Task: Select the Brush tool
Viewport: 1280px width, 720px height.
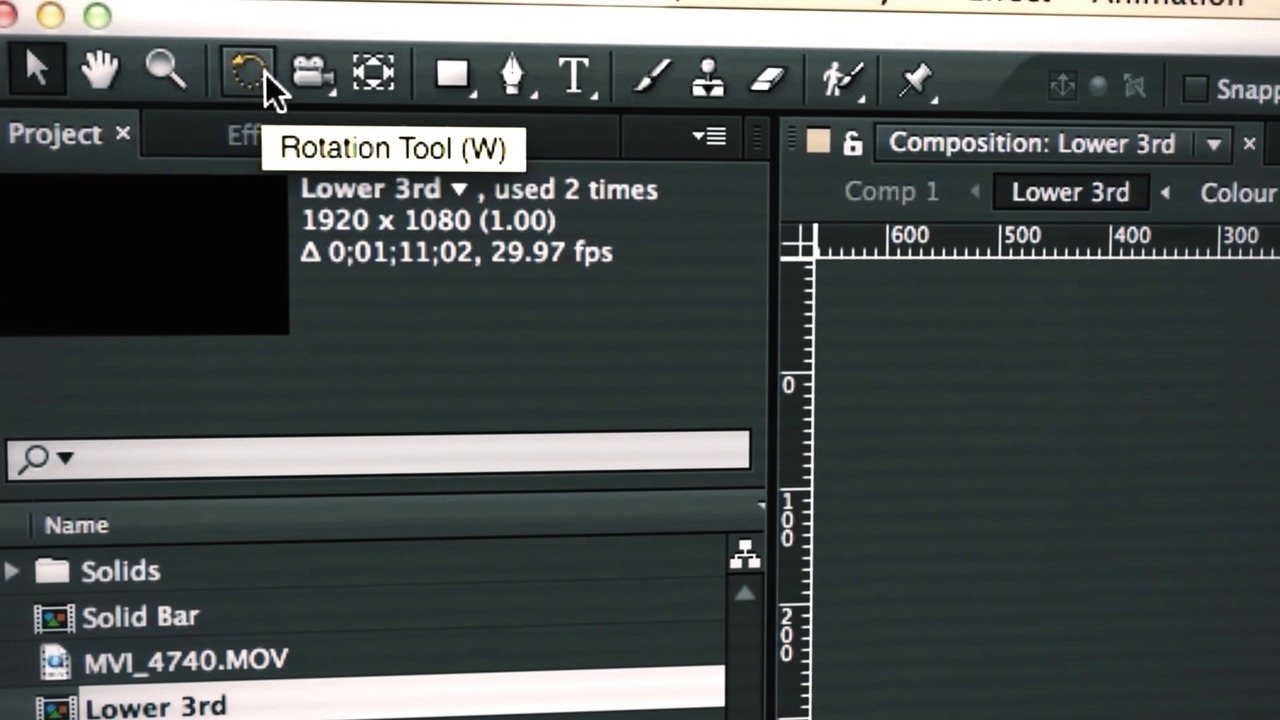Action: [x=651, y=77]
